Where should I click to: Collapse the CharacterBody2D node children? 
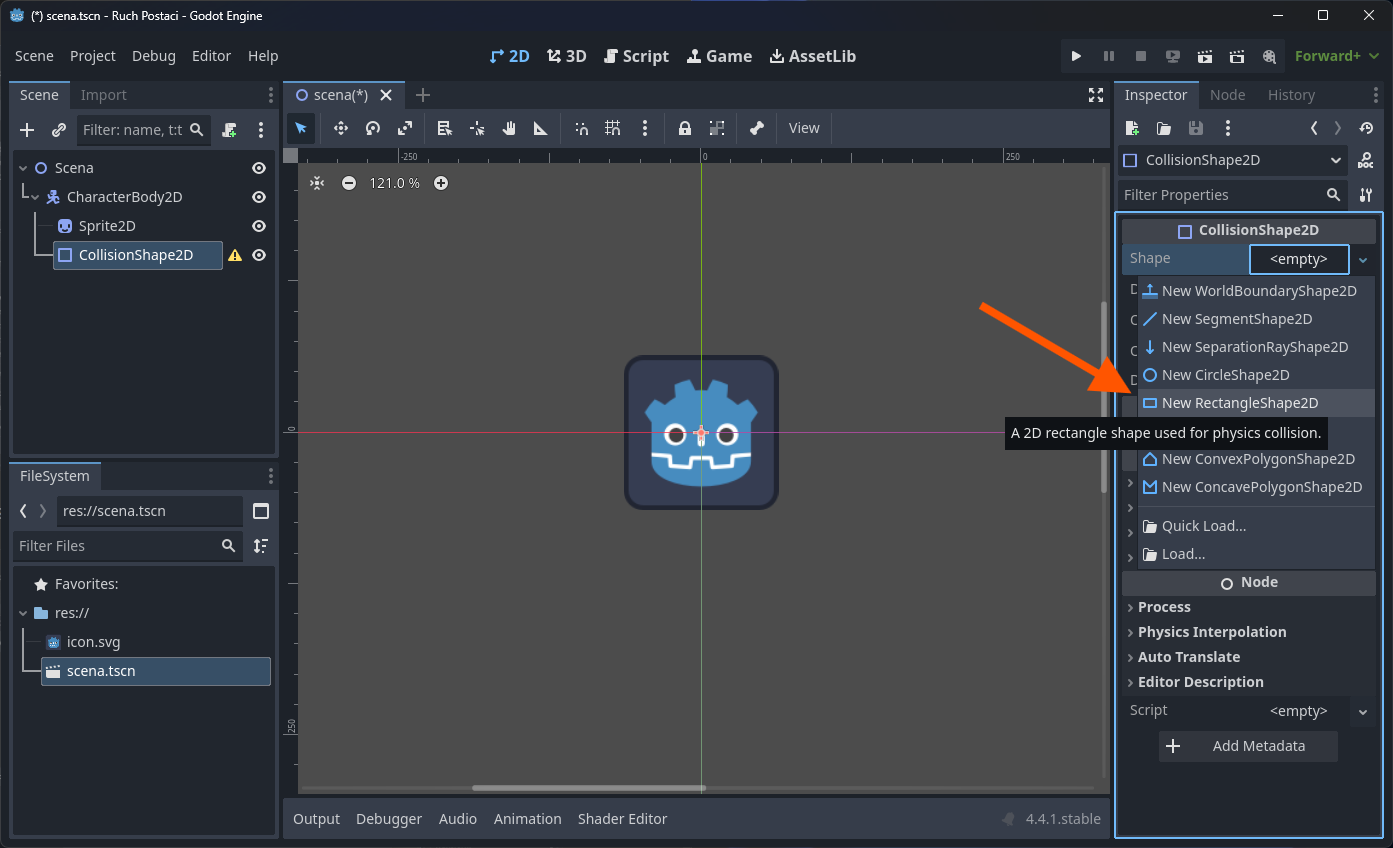(x=35, y=197)
